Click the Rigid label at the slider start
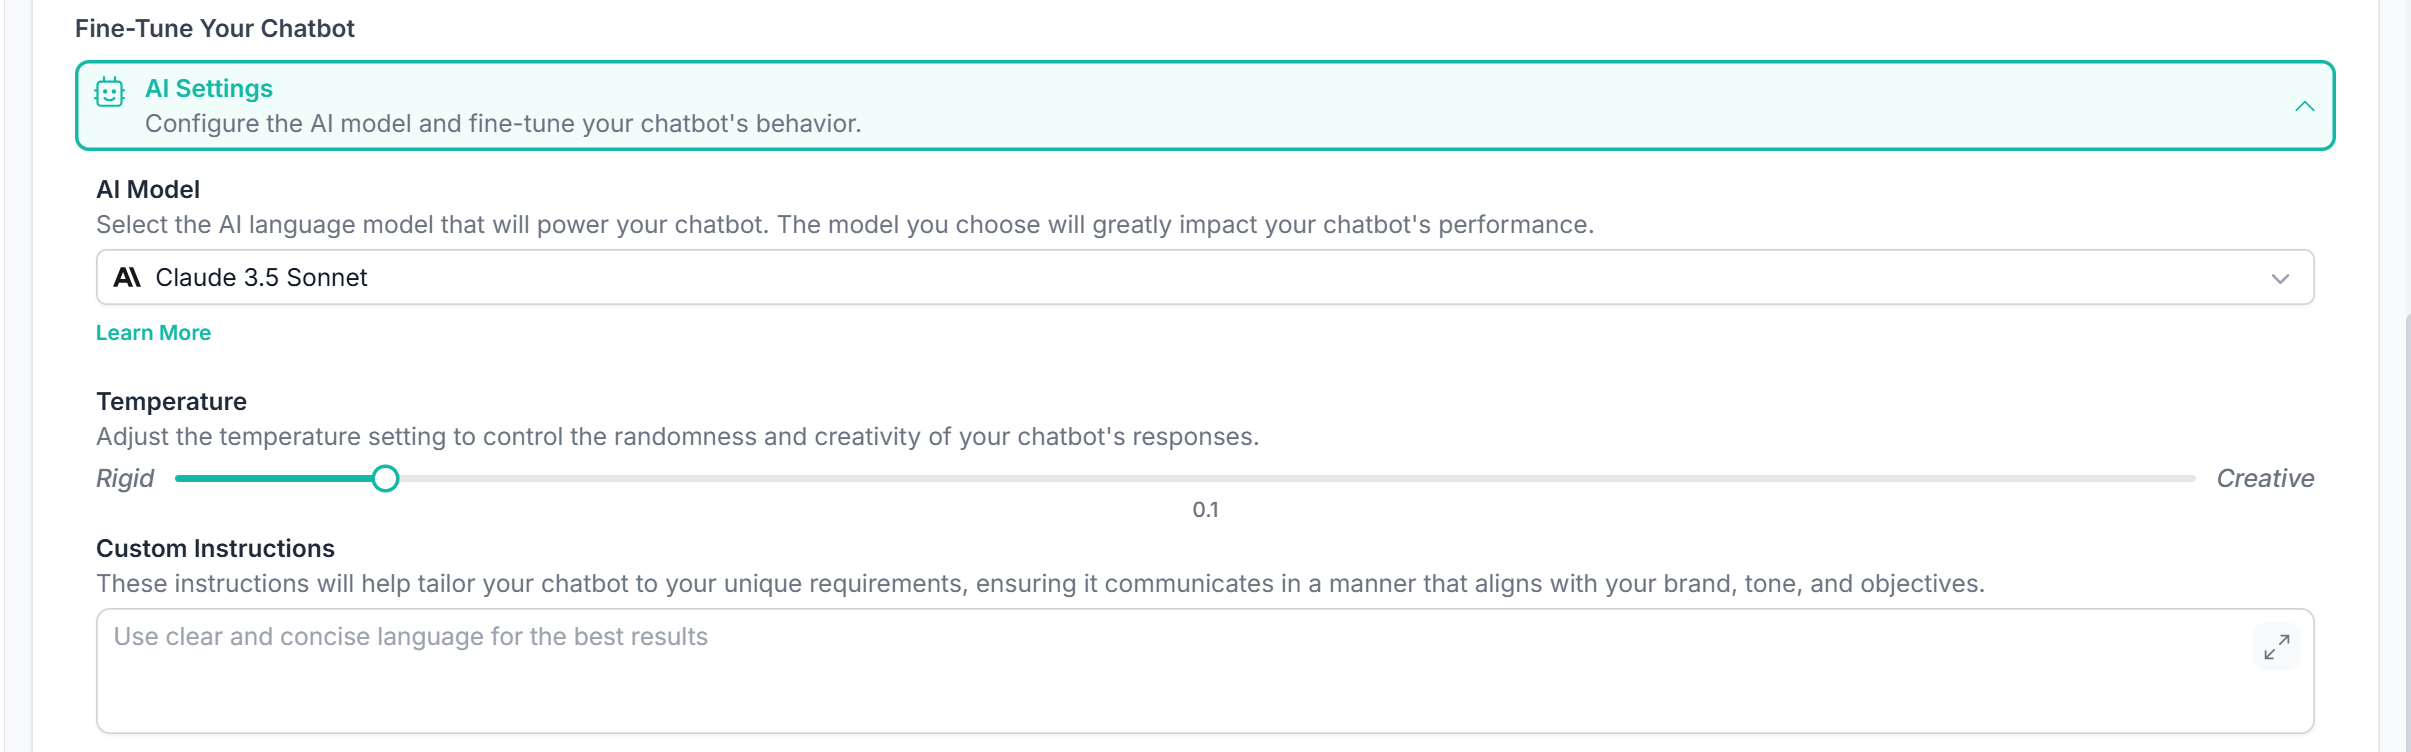The width and height of the screenshot is (2411, 752). pyautogui.click(x=125, y=479)
